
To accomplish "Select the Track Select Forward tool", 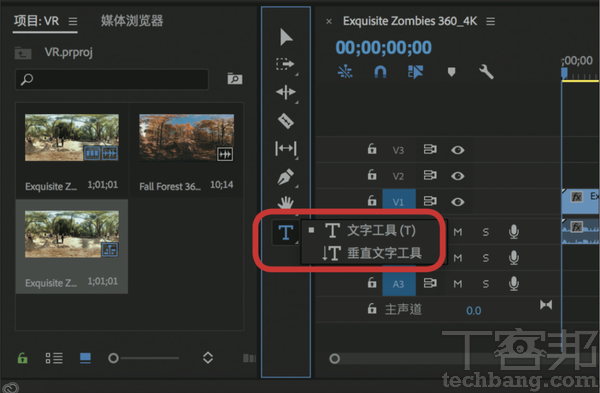I will click(x=285, y=64).
